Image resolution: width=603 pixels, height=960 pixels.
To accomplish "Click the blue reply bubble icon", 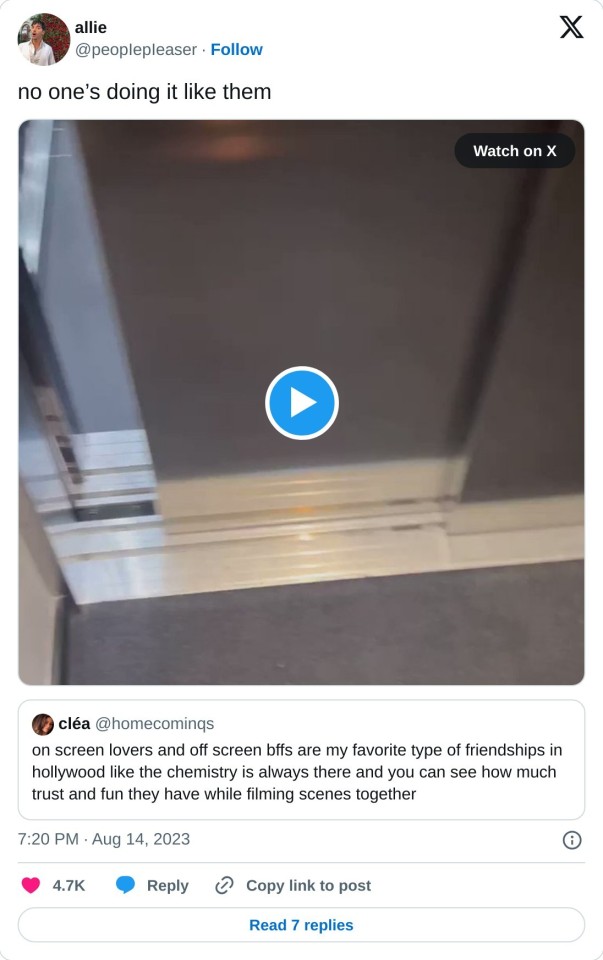I will (125, 885).
